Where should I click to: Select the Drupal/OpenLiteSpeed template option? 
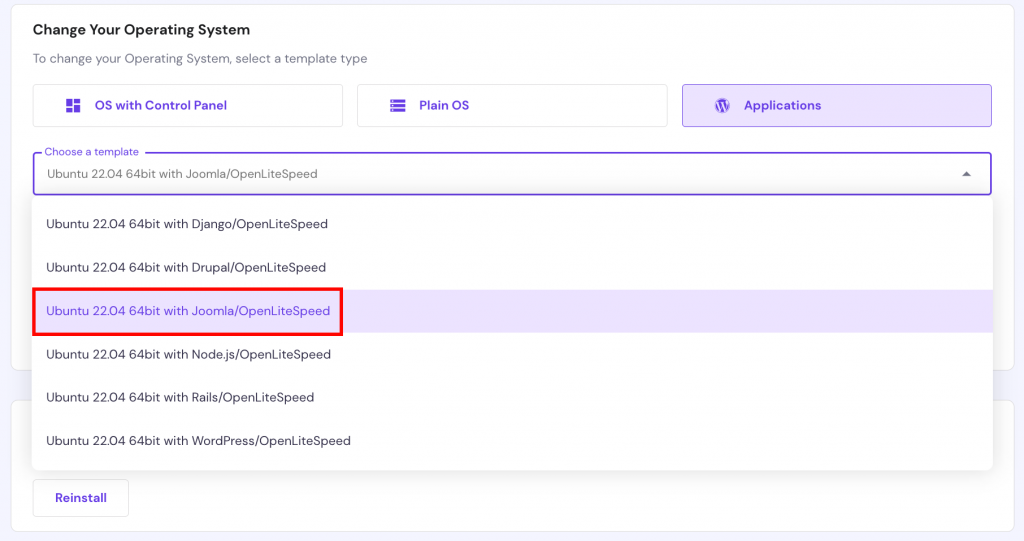(186, 268)
